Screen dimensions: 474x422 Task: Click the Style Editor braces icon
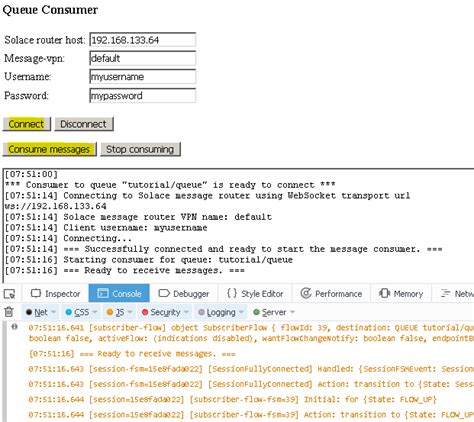(x=232, y=293)
